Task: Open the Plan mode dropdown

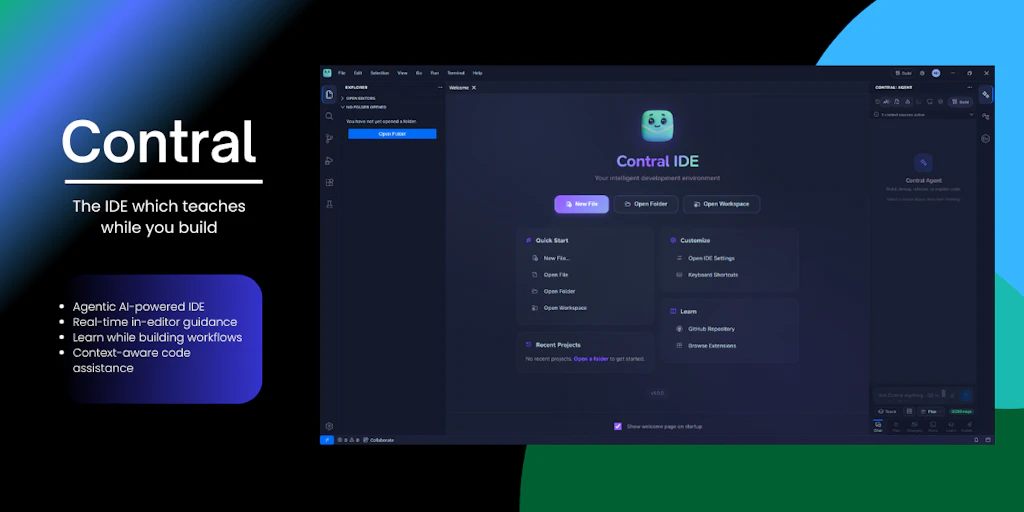Action: click(931, 411)
